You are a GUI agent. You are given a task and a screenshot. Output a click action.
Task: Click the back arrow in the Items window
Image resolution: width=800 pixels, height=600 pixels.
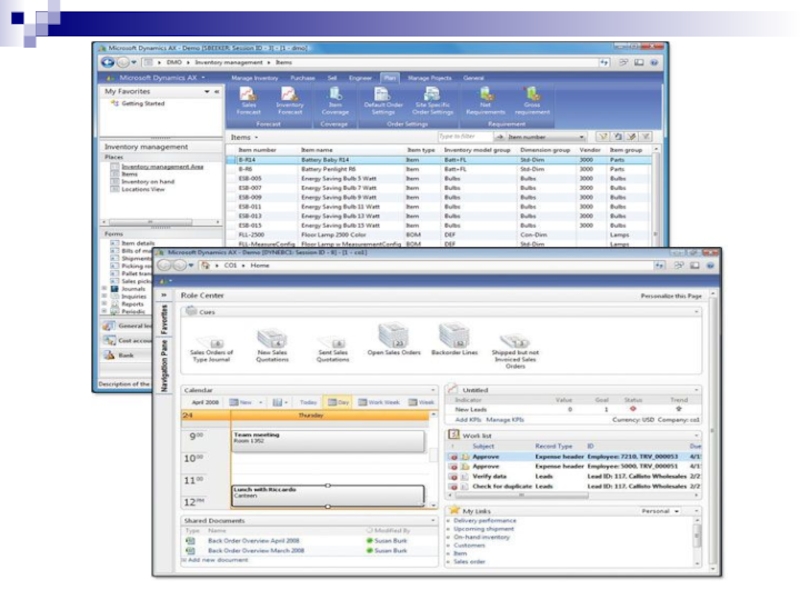(x=108, y=62)
